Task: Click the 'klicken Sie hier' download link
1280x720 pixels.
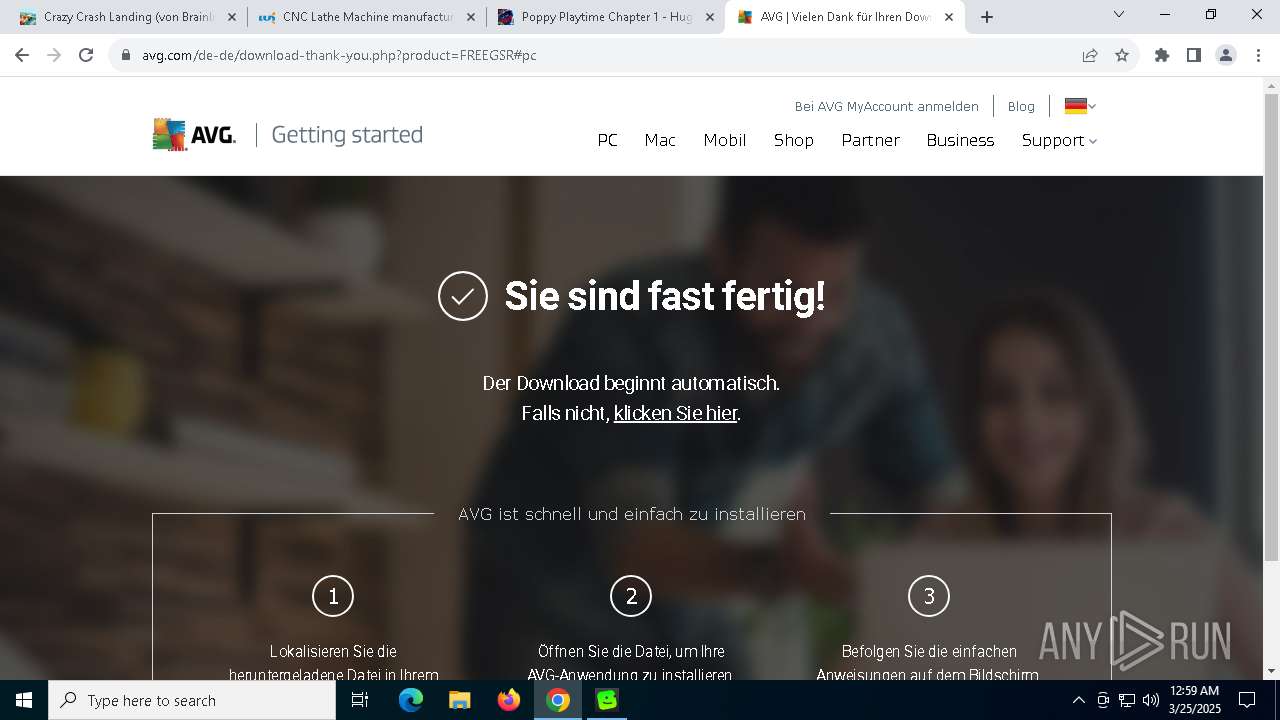Action: tap(675, 413)
